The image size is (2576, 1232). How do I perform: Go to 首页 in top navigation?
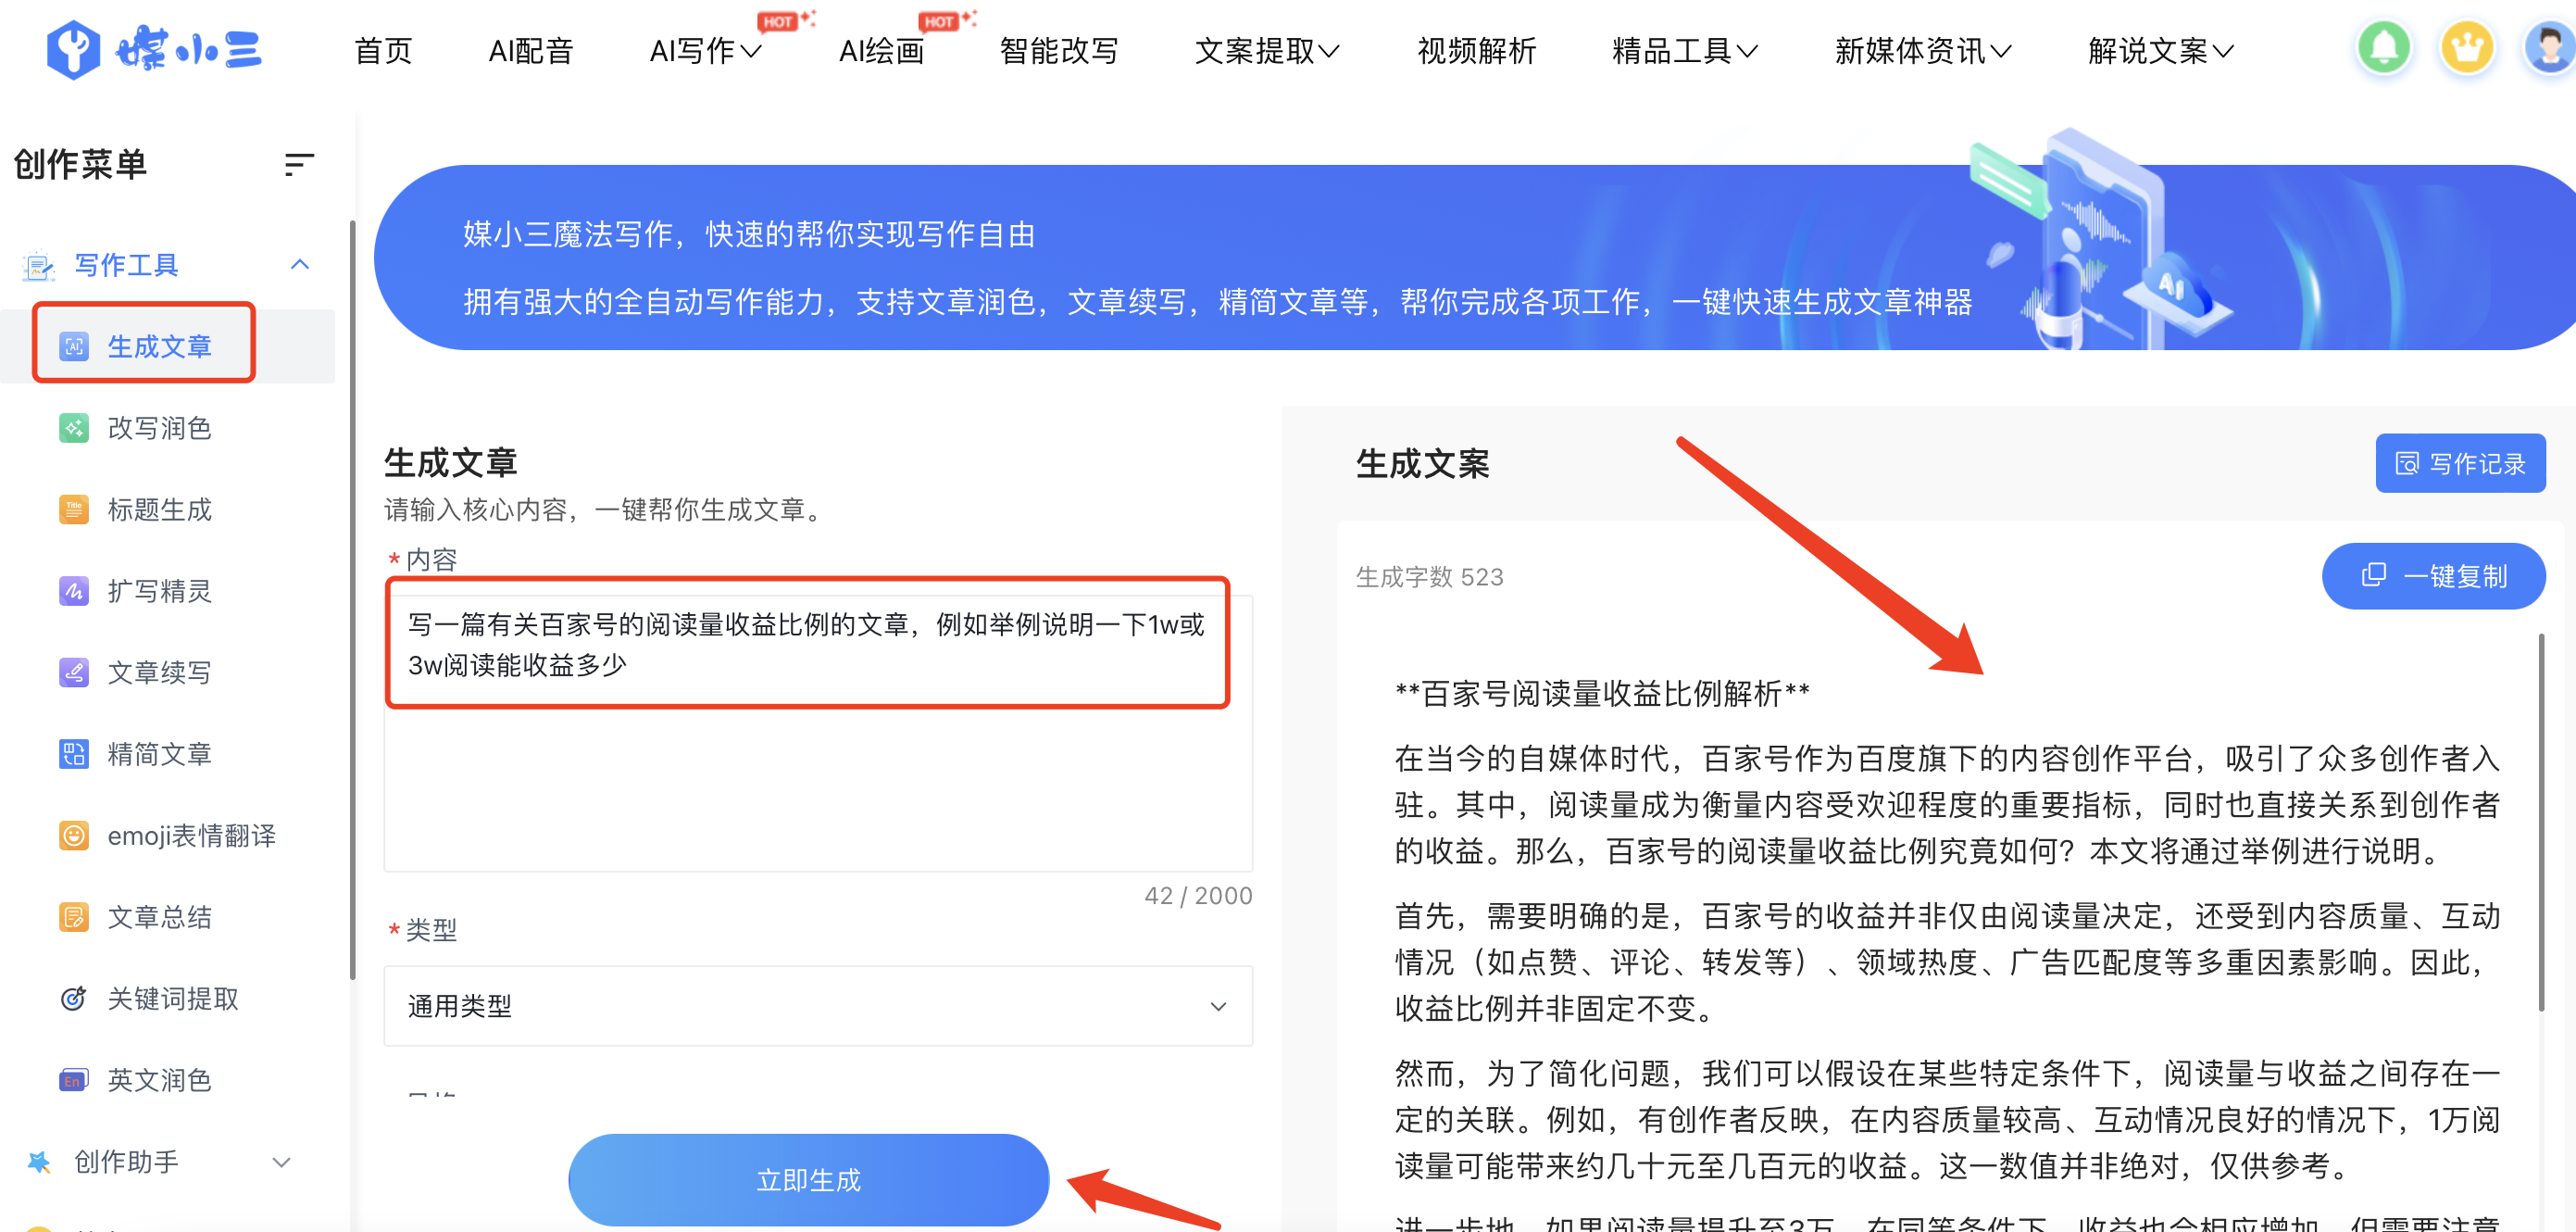(383, 51)
